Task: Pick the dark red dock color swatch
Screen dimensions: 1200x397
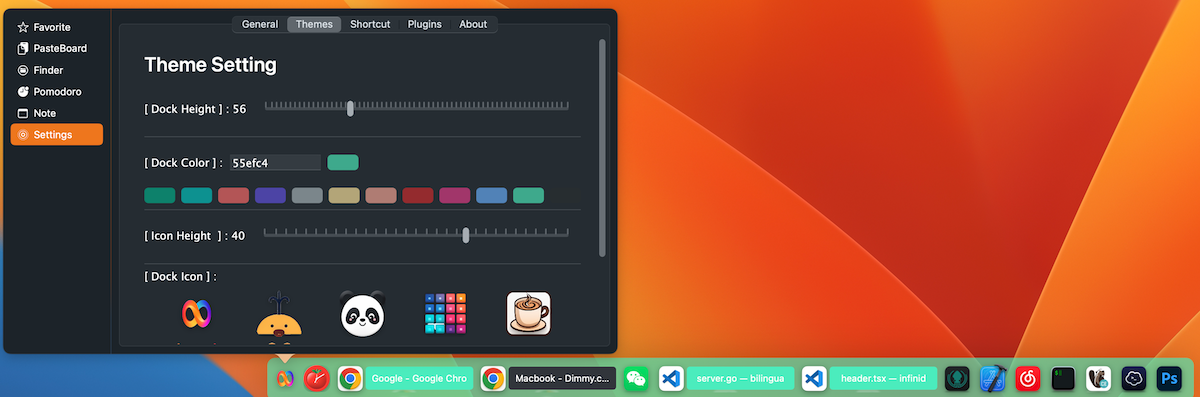Action: coord(418,195)
